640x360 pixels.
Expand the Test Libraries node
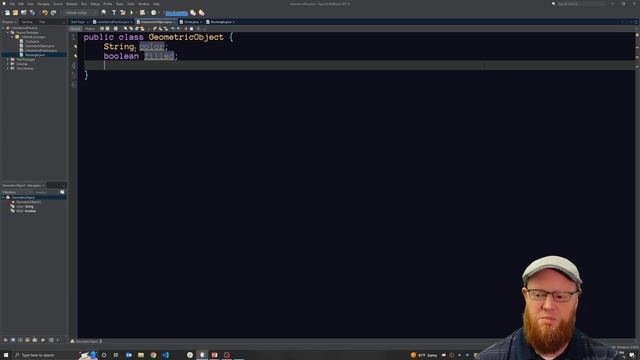pyautogui.click(x=8, y=68)
